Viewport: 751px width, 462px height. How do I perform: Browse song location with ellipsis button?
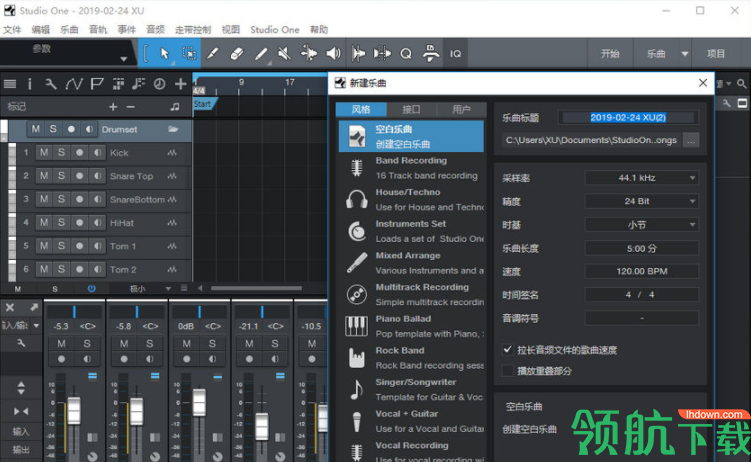pos(691,141)
